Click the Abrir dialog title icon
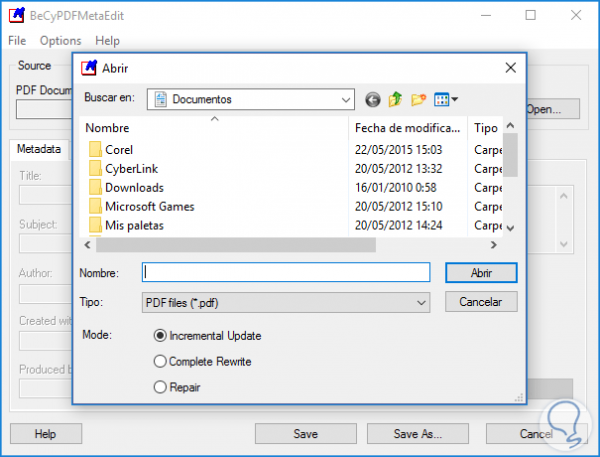 pyautogui.click(x=89, y=68)
